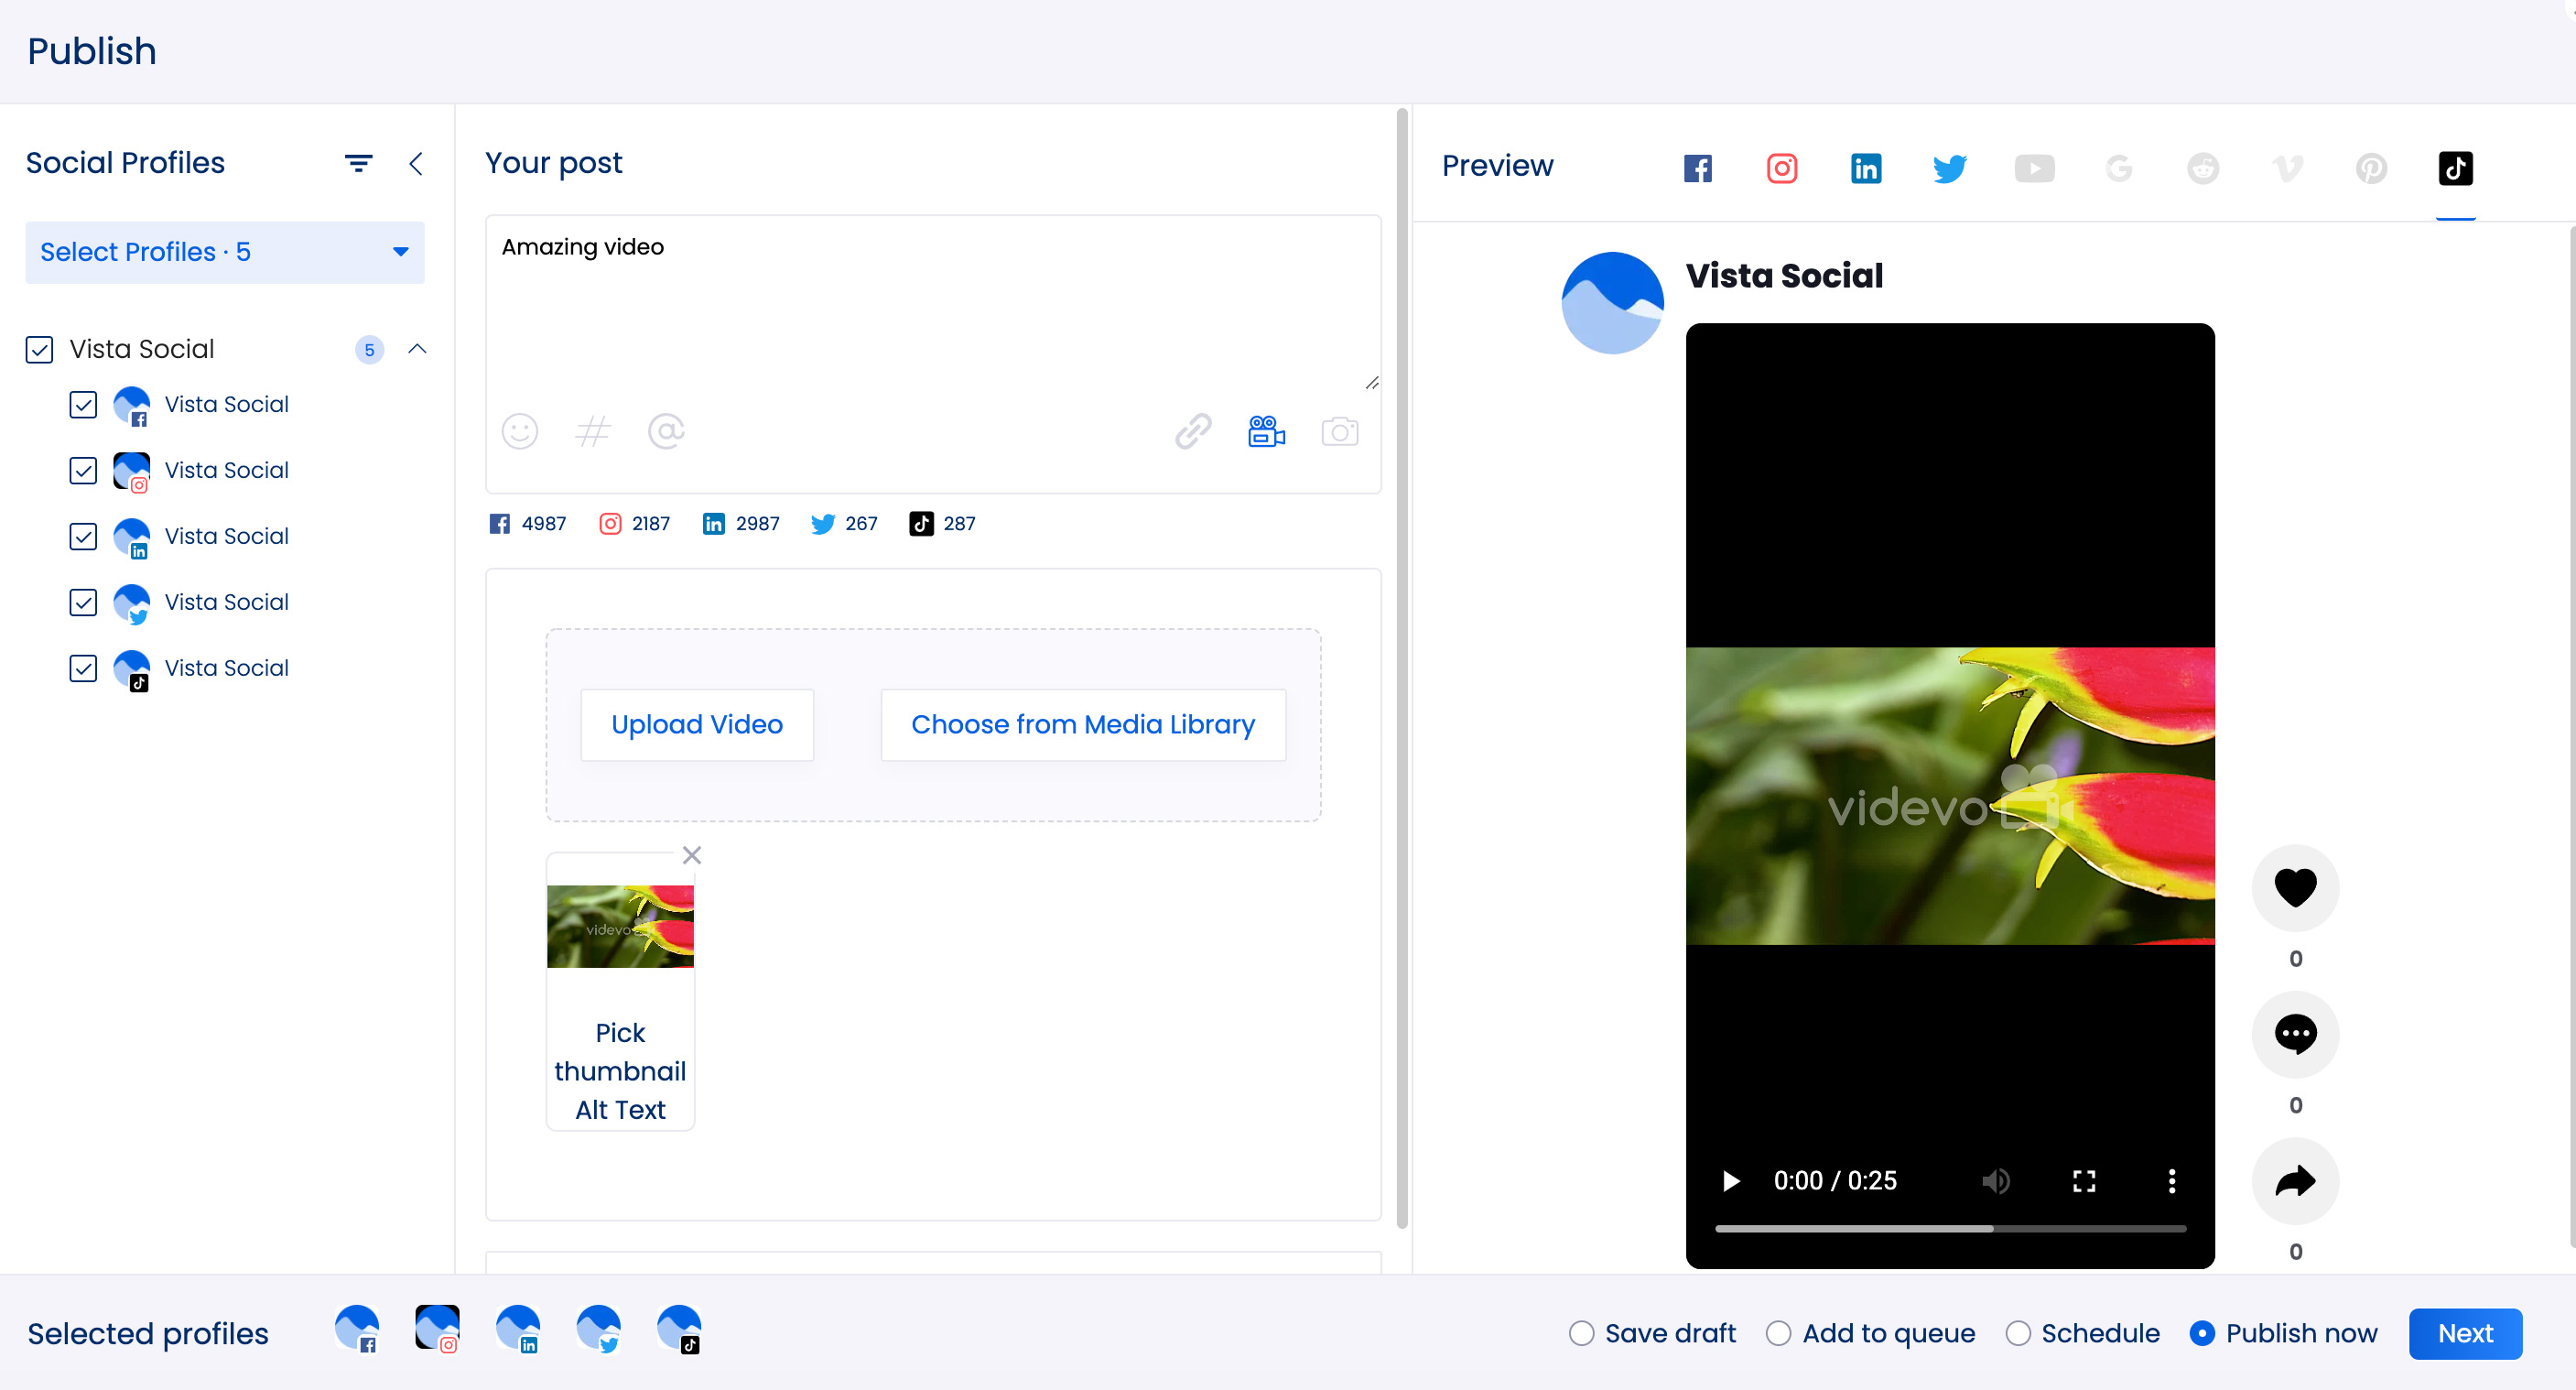The width and height of the screenshot is (2576, 1390).
Task: Click the mention @ icon
Action: 666,432
